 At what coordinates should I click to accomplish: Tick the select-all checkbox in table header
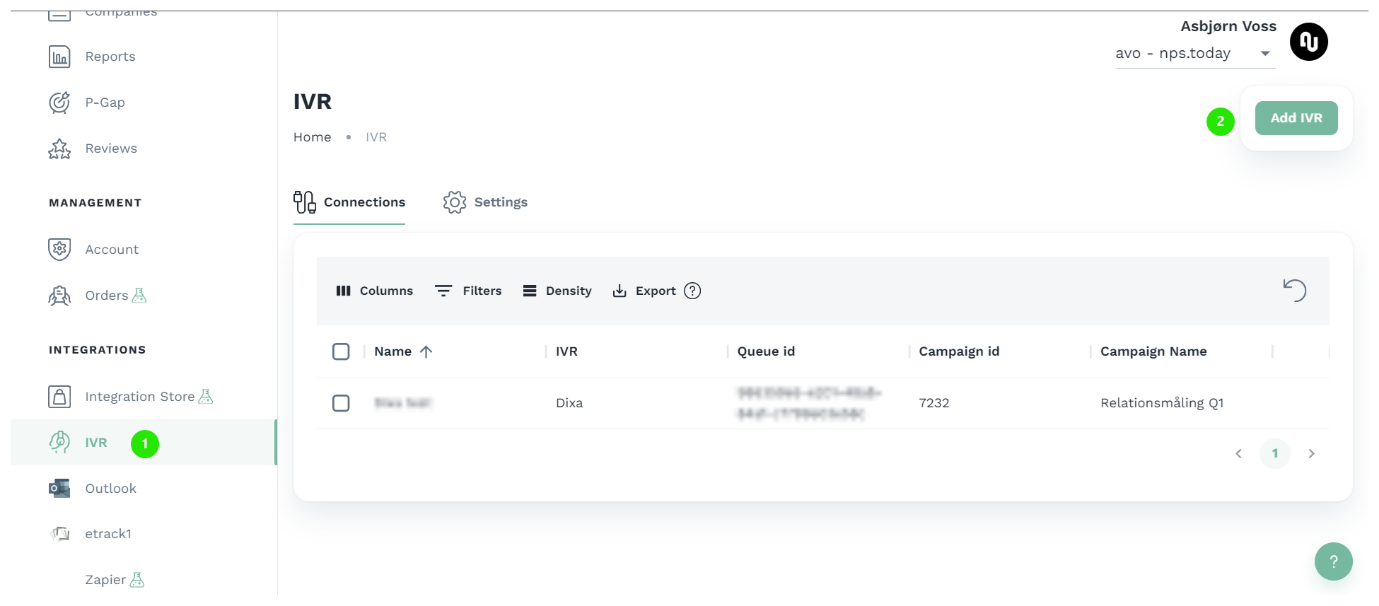341,352
